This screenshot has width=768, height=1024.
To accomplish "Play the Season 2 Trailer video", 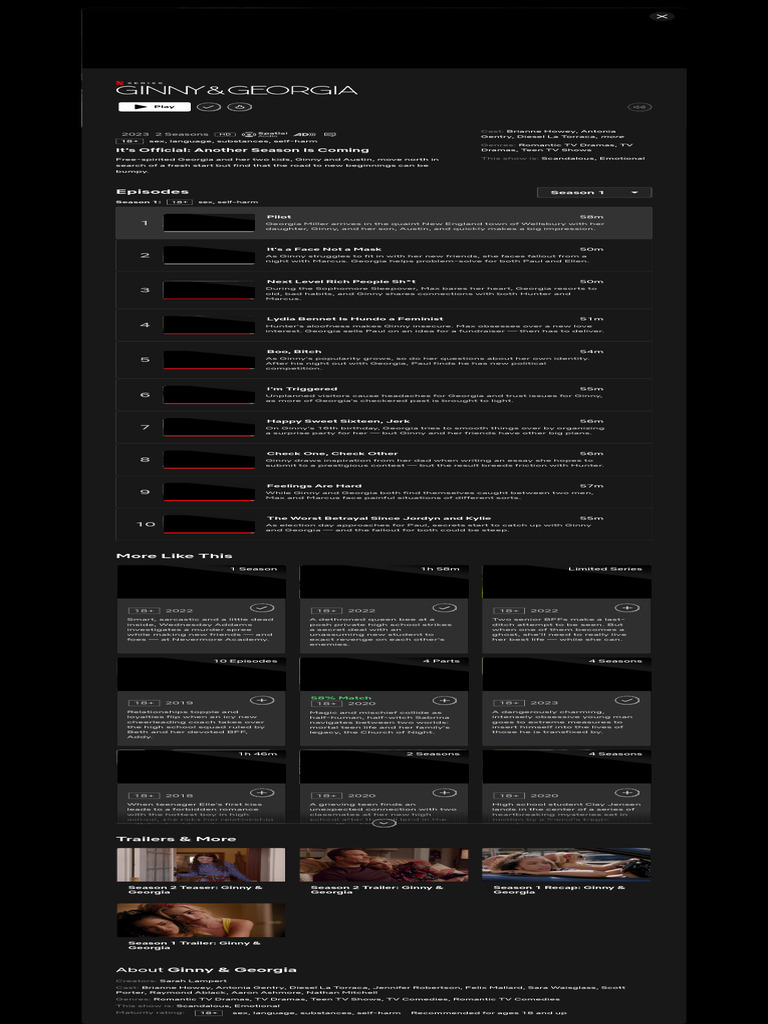I will click(x=384, y=865).
